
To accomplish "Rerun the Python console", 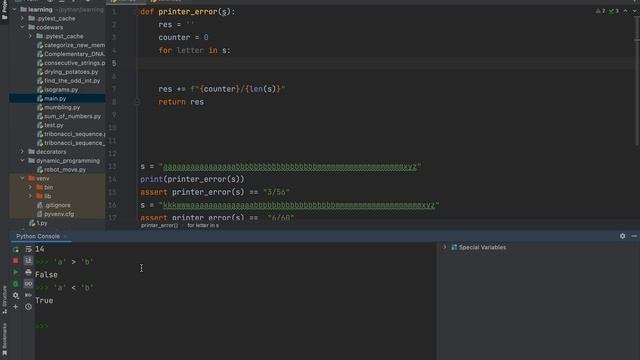I will [x=16, y=249].
